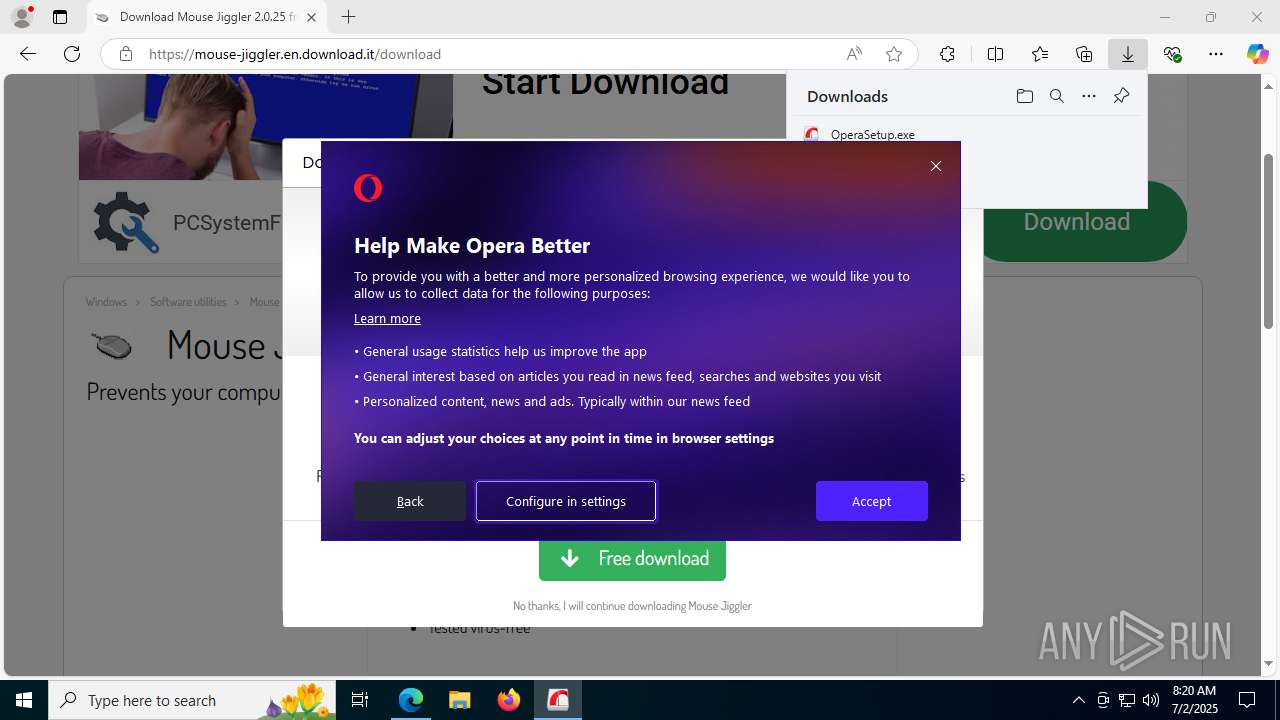Open the Extensions puzzle icon
1280x720 pixels.
947,54
